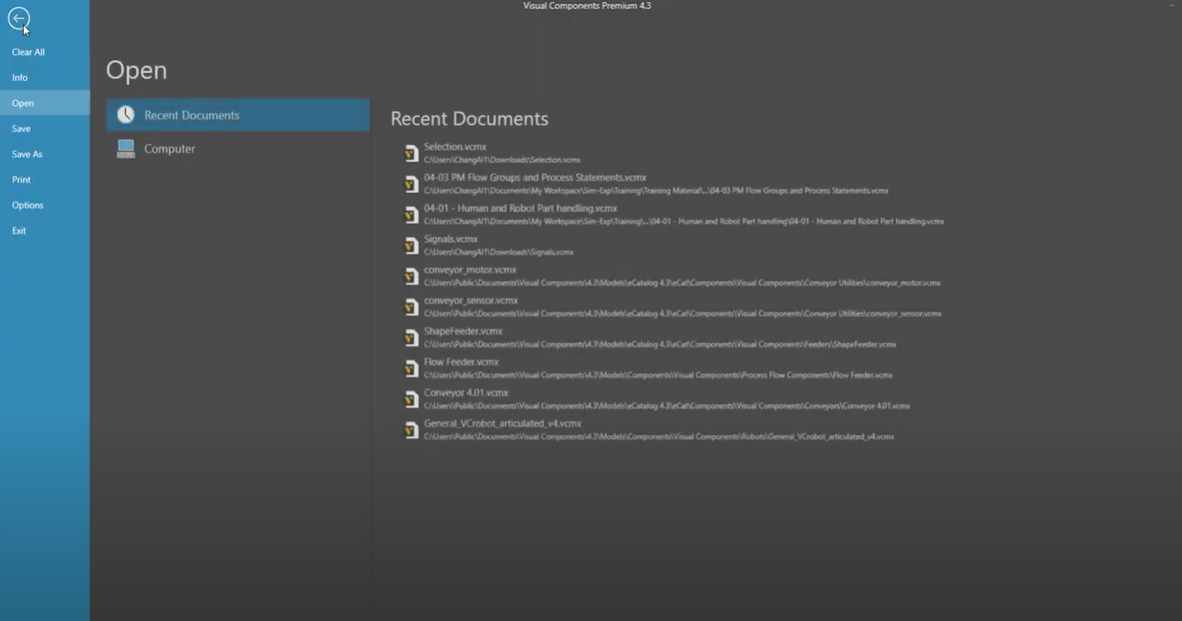Open General_VCrobot_articulated_v4.vcmx

[x=502, y=423]
